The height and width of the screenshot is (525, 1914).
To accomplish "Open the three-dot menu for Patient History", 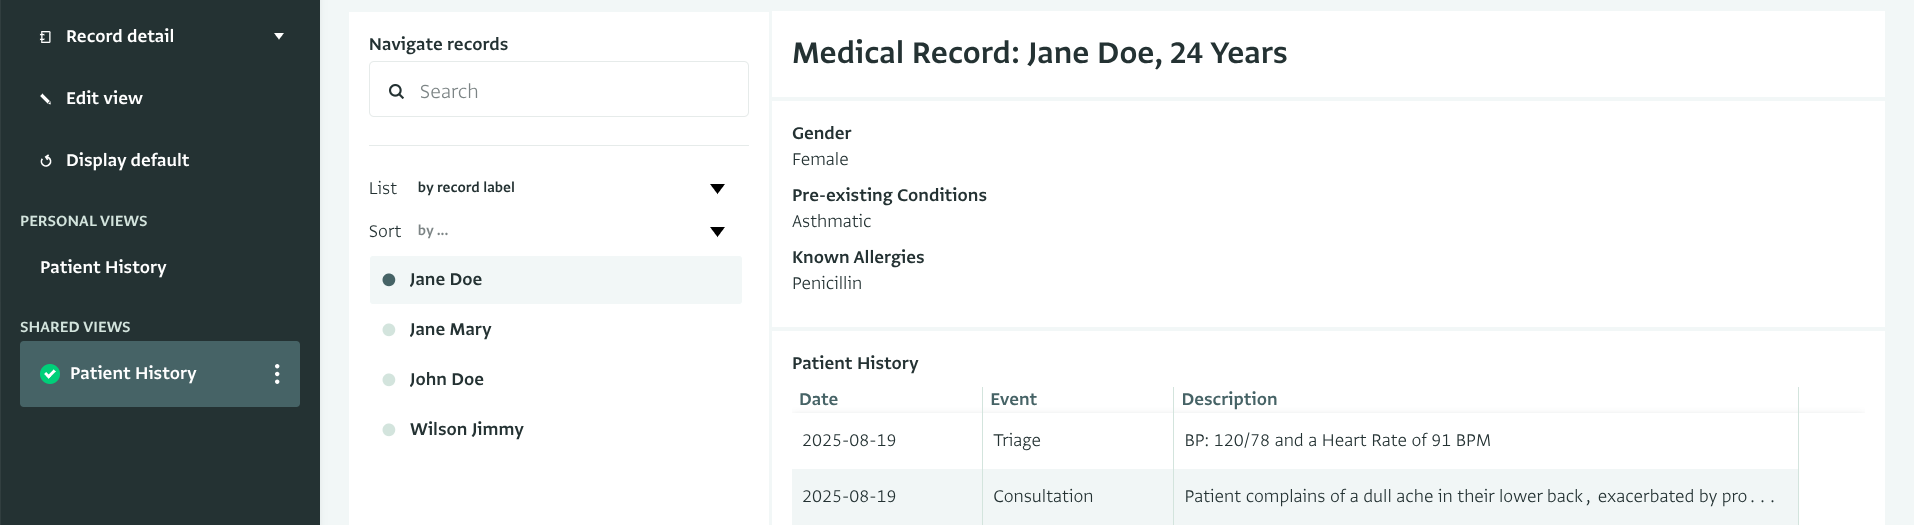I will pyautogui.click(x=277, y=374).
